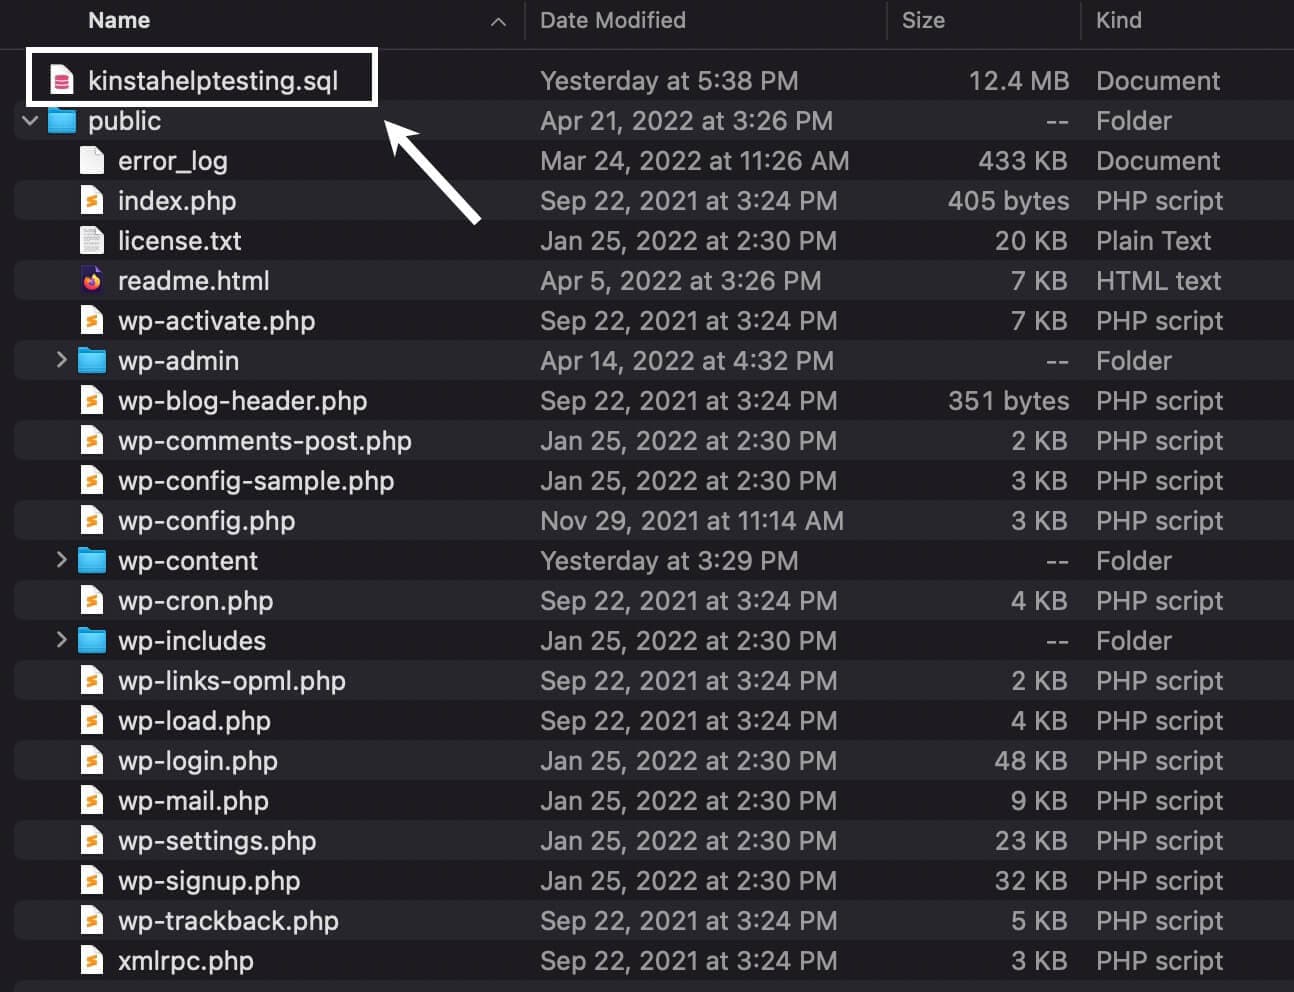Click the wp-content folder icon
Screen dimensions: 1294x992
tap(91, 560)
